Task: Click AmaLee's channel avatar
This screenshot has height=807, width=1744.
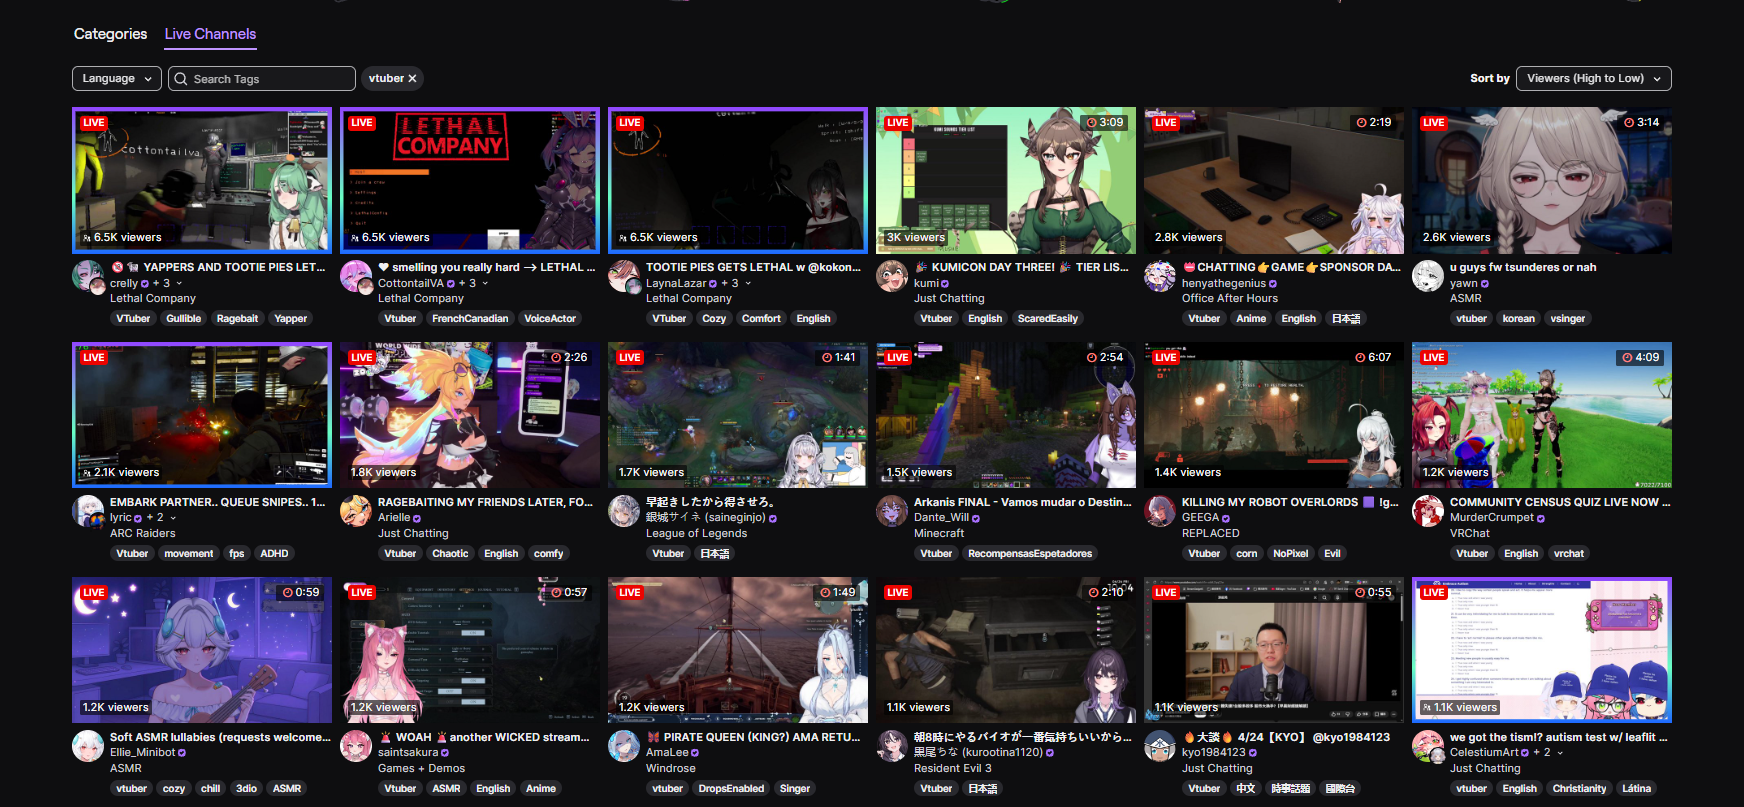Action: tap(624, 746)
